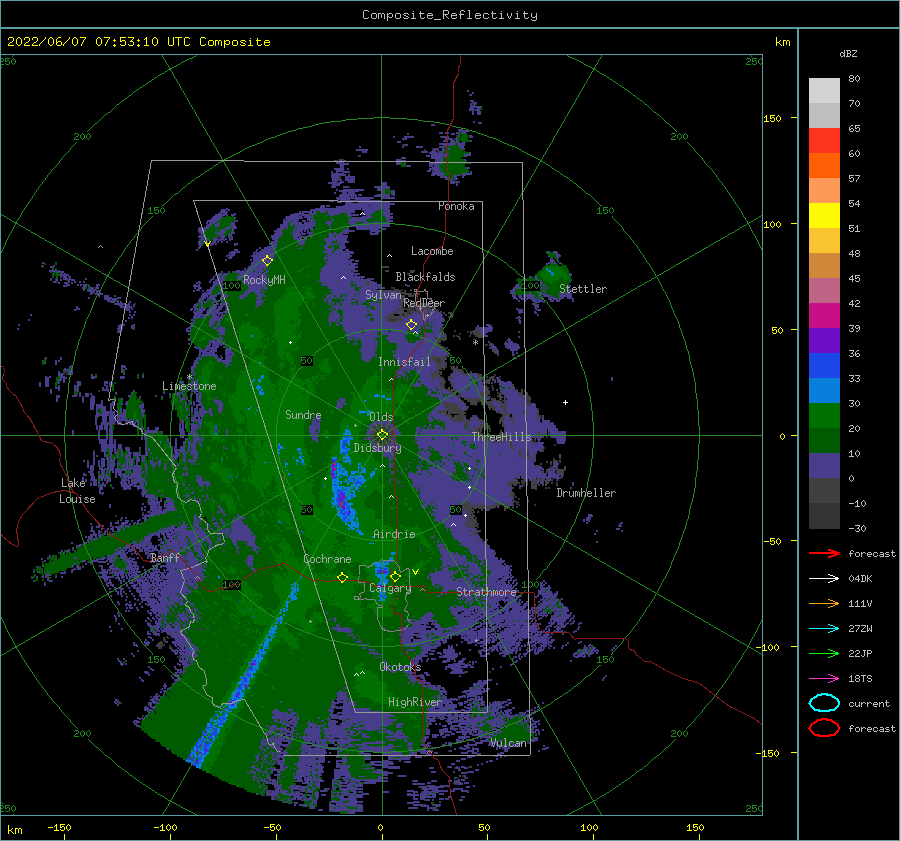Click the Stettler city label
Image resolution: width=900 pixels, height=841 pixels.
tap(583, 289)
